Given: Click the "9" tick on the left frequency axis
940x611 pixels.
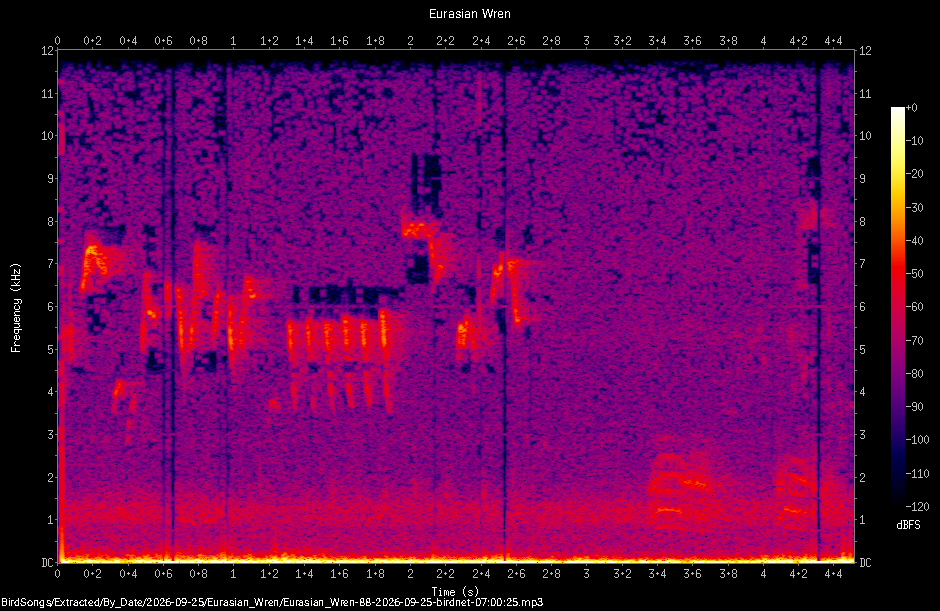Looking at the screenshot, I should 50,179.
